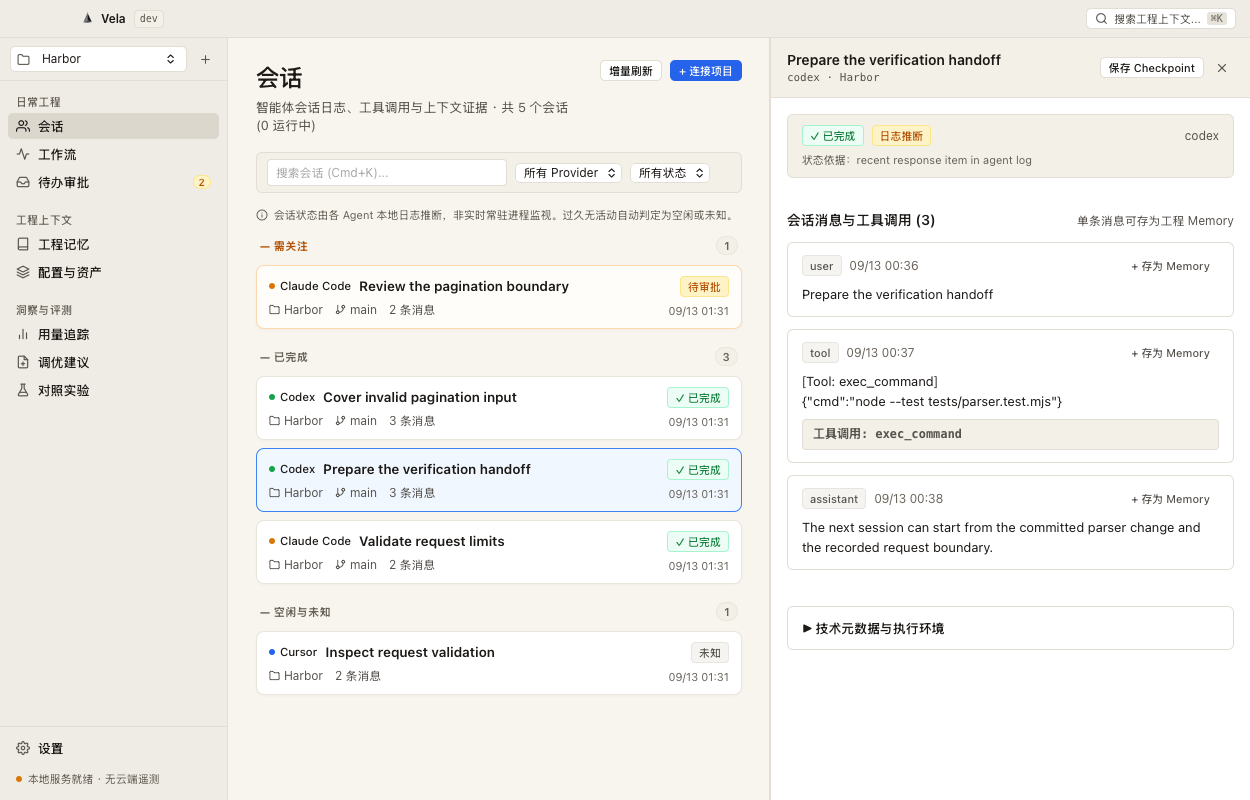1250x800 pixels.
Task: Click folder icon in Cover invalid pagination input card
Action: (274, 421)
